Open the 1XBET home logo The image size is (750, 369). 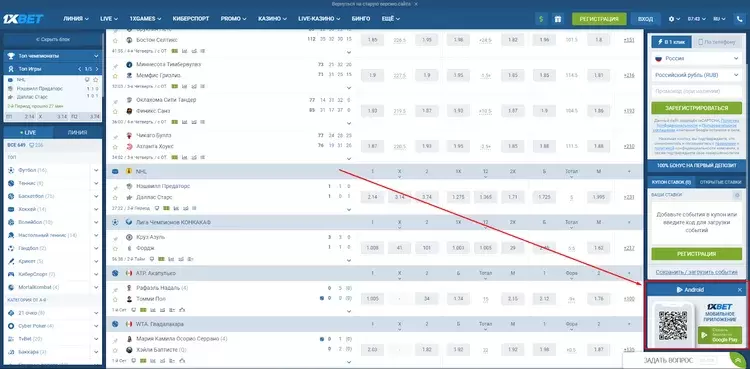(23, 19)
